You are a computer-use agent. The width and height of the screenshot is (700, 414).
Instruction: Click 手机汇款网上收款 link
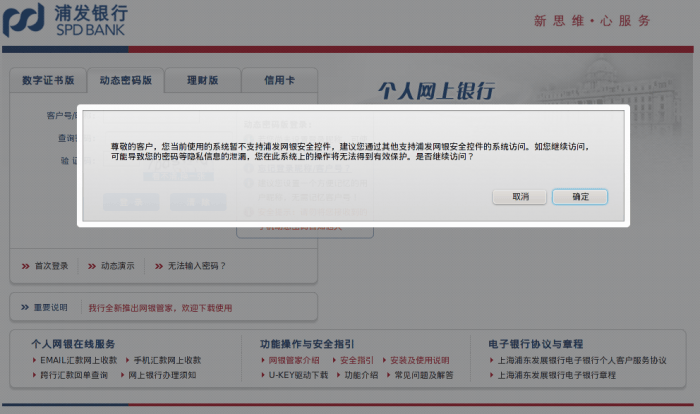(x=167, y=360)
